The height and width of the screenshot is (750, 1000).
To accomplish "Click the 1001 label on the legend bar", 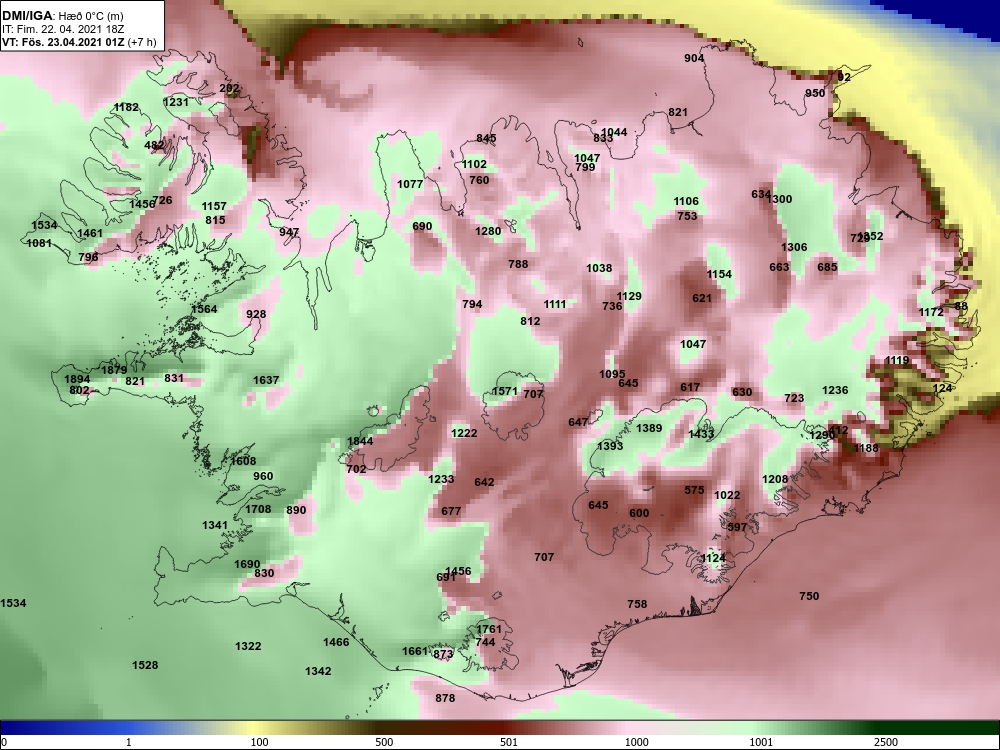I will [x=761, y=742].
